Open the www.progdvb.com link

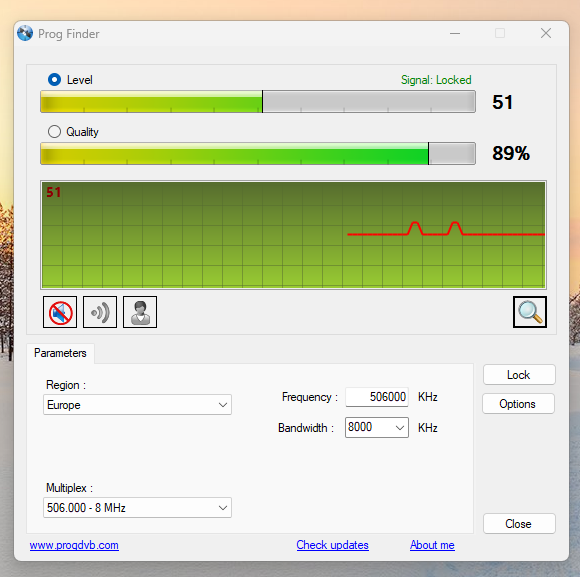point(74,545)
